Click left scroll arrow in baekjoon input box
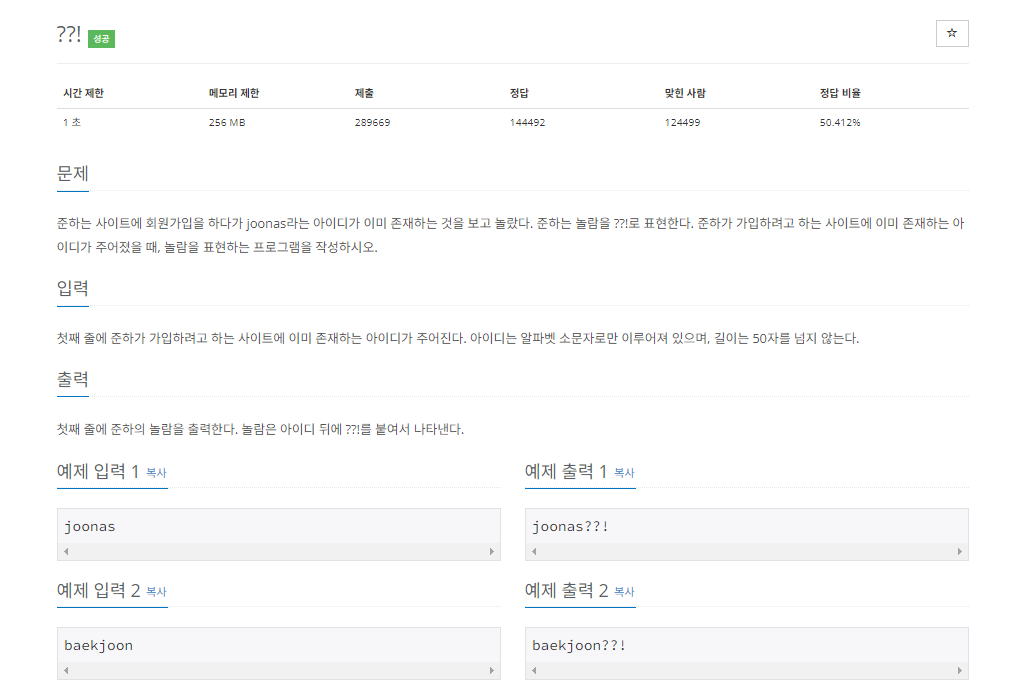 [66, 670]
